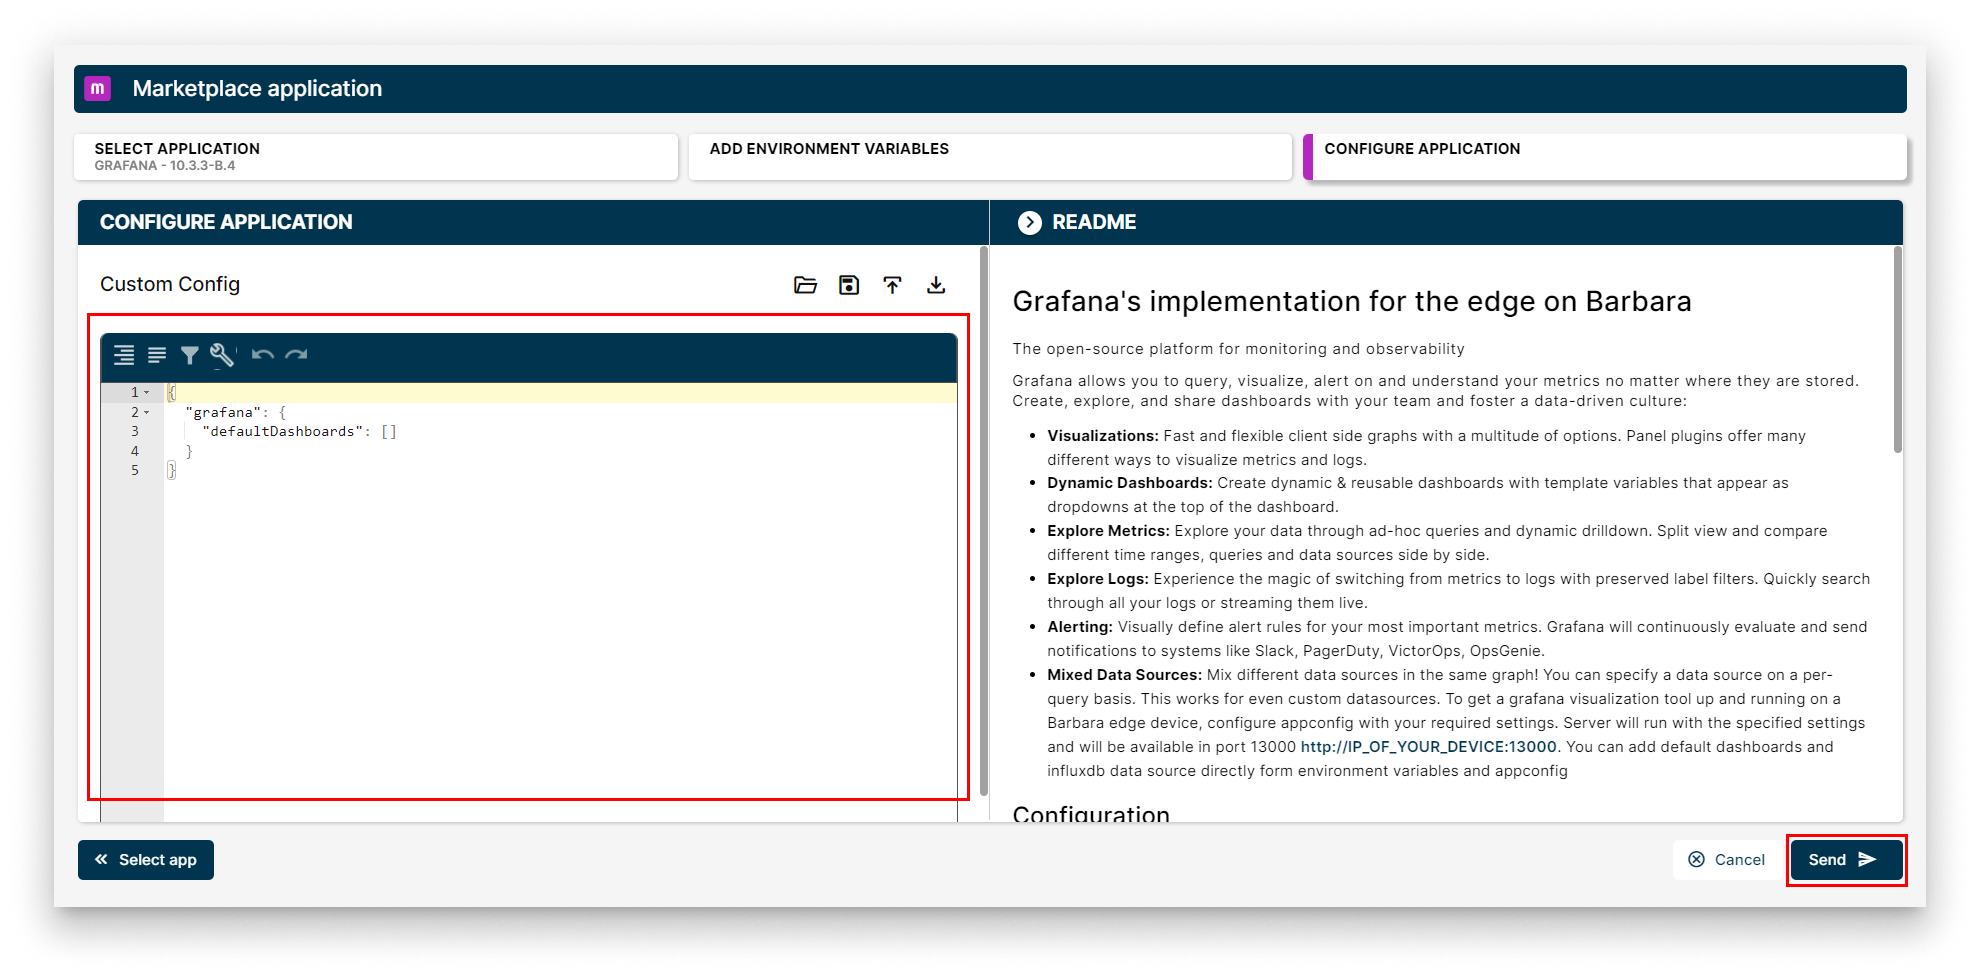1980x972 pixels.
Task: Save the custom config with the floppy icon
Action: pyautogui.click(x=848, y=284)
